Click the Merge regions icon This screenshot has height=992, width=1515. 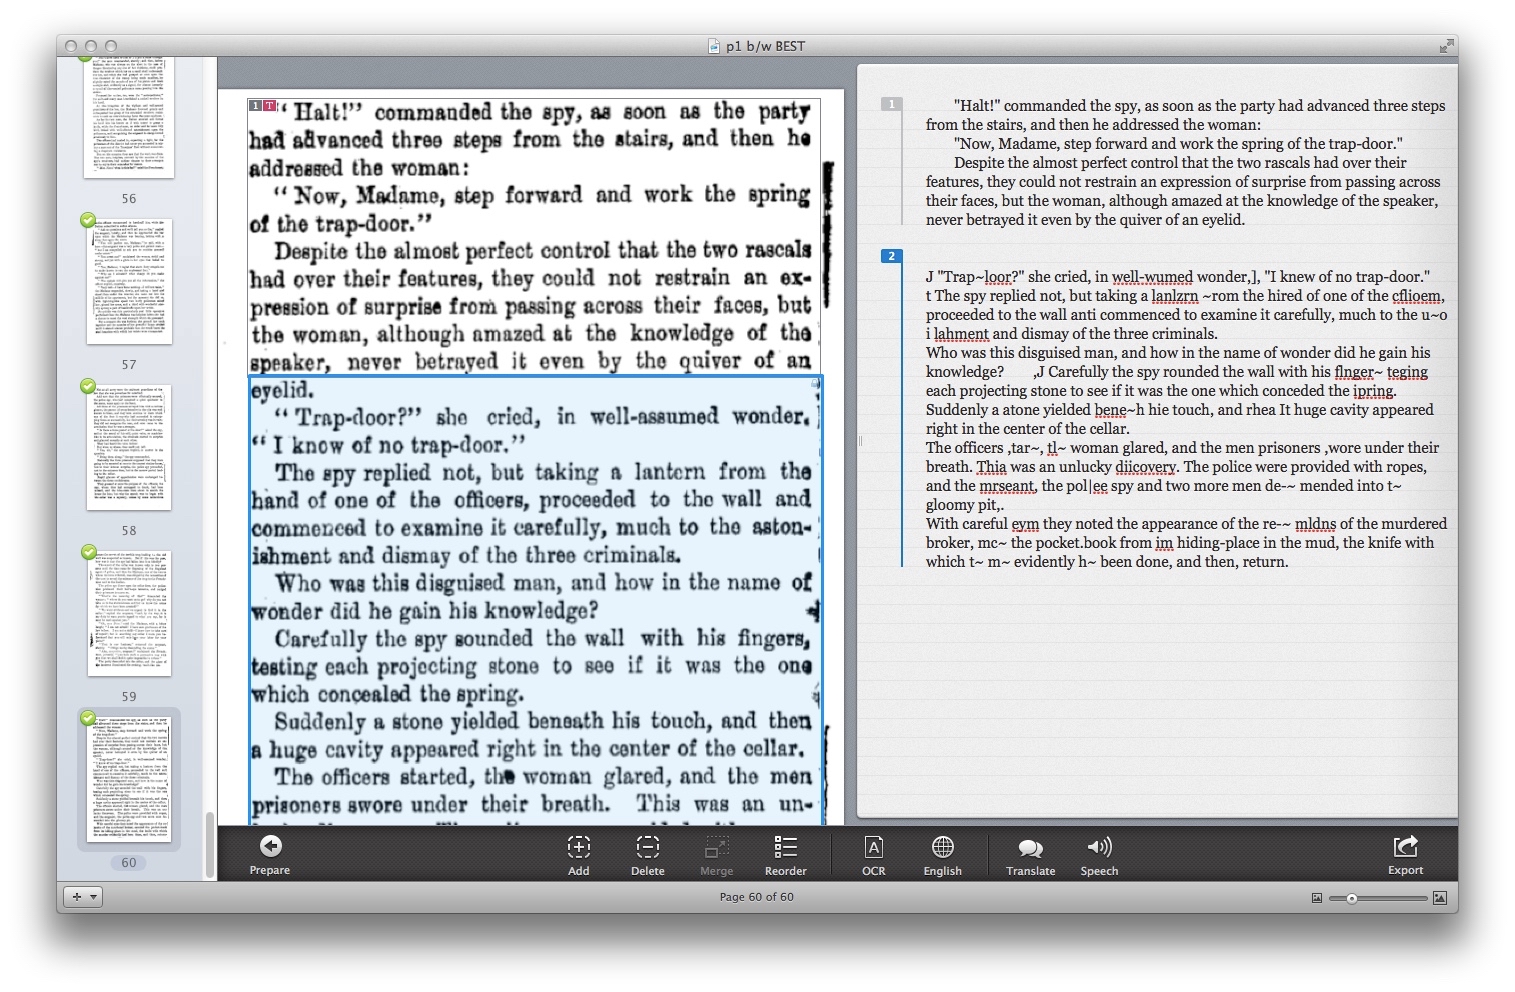pos(716,847)
